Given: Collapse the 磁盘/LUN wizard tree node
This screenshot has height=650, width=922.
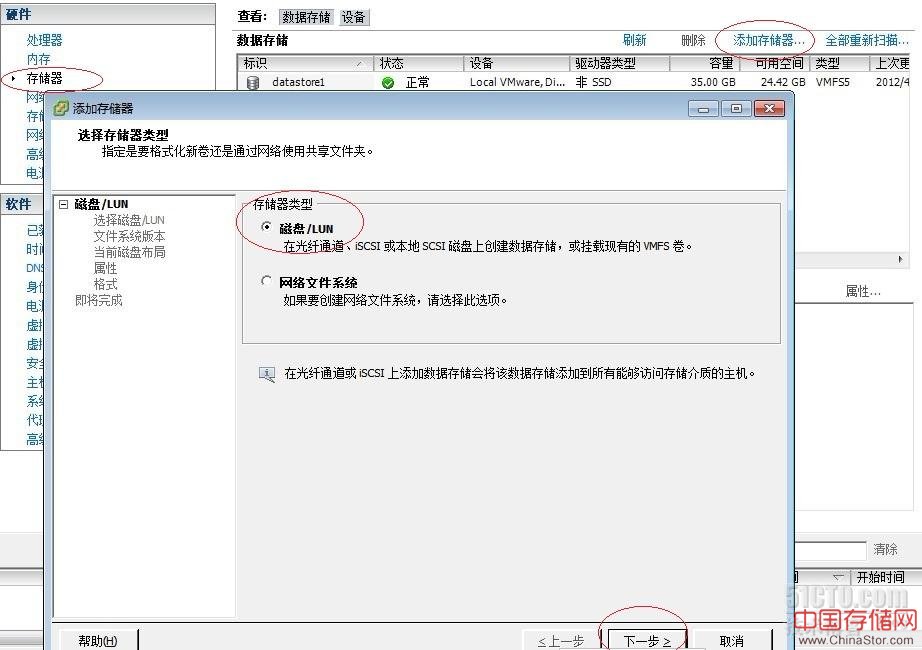Looking at the screenshot, I should coord(64,204).
